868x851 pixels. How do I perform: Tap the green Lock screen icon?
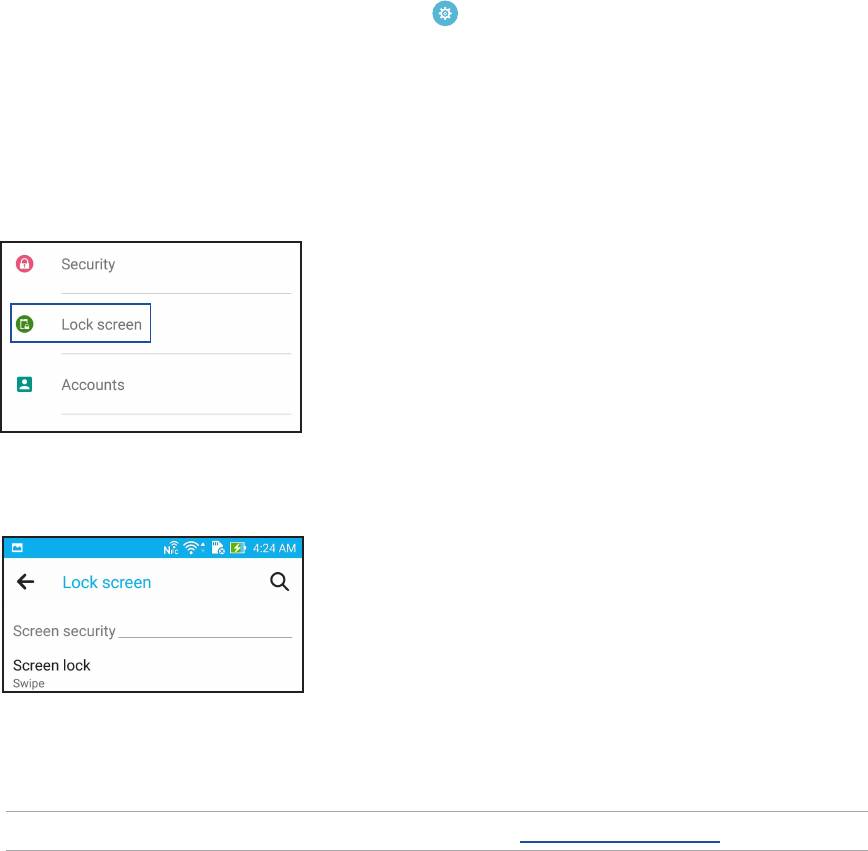(25, 324)
